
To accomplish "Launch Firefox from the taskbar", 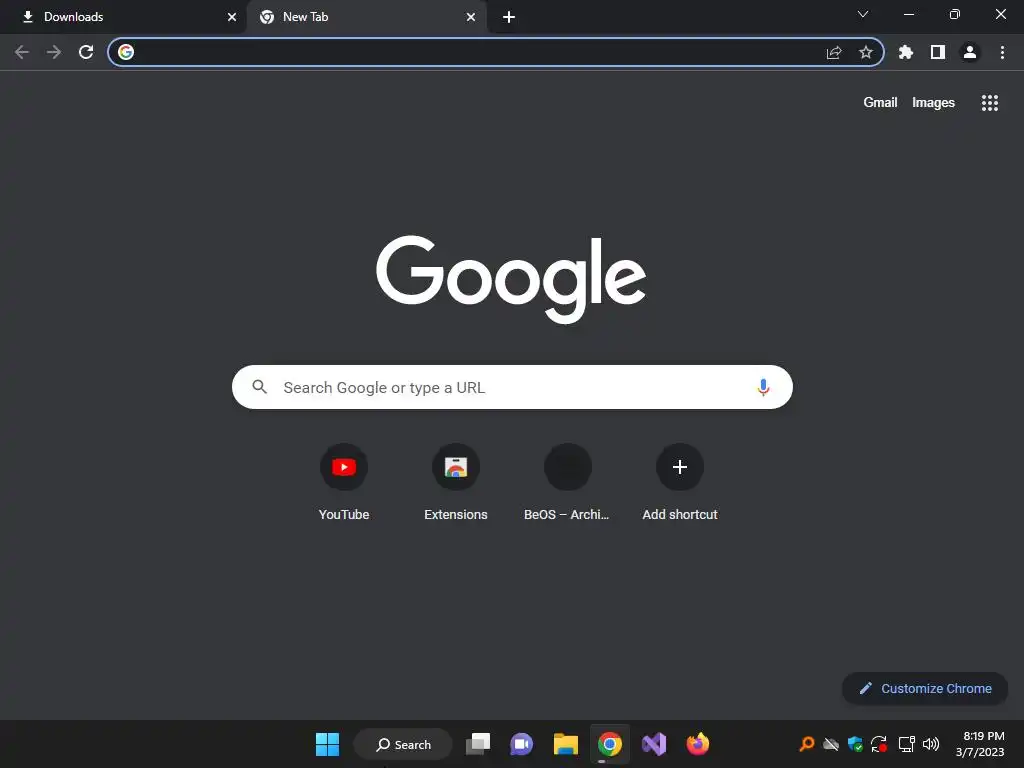I will pyautogui.click(x=697, y=744).
